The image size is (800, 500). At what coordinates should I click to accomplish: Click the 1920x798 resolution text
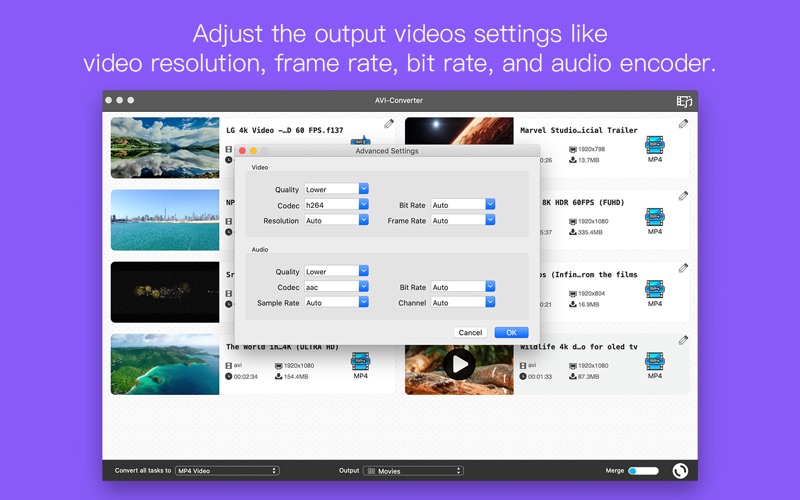[591, 149]
